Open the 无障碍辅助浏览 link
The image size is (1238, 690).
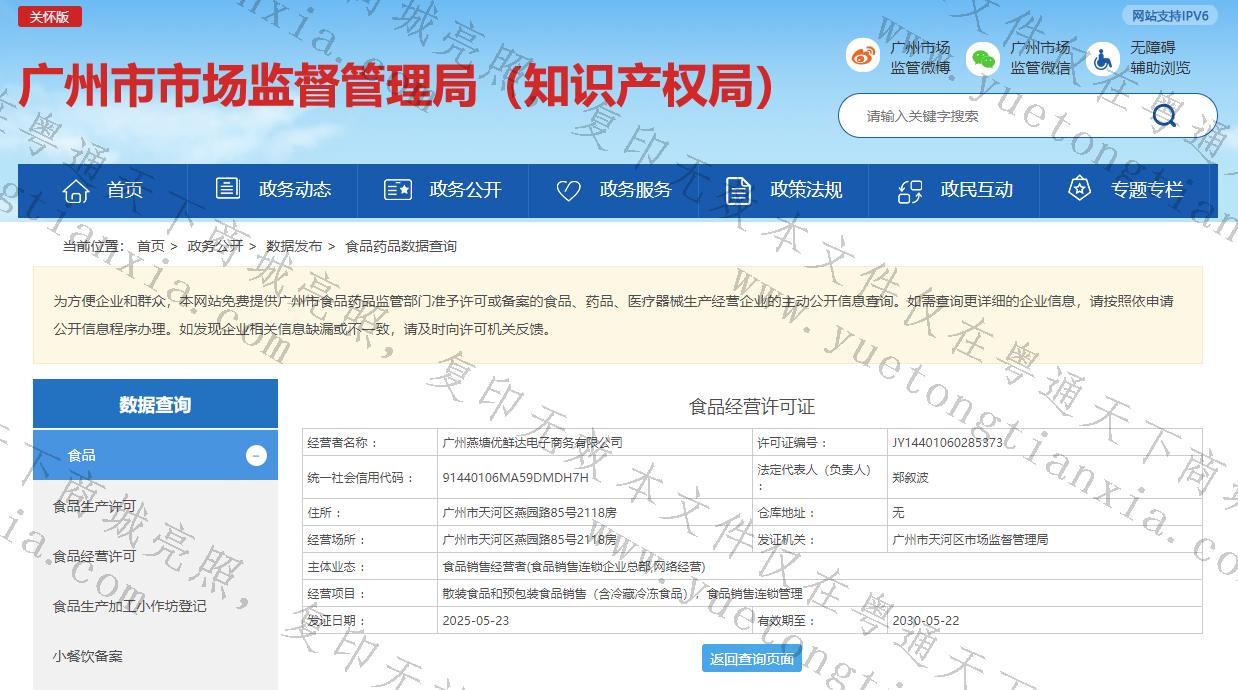tap(1160, 58)
